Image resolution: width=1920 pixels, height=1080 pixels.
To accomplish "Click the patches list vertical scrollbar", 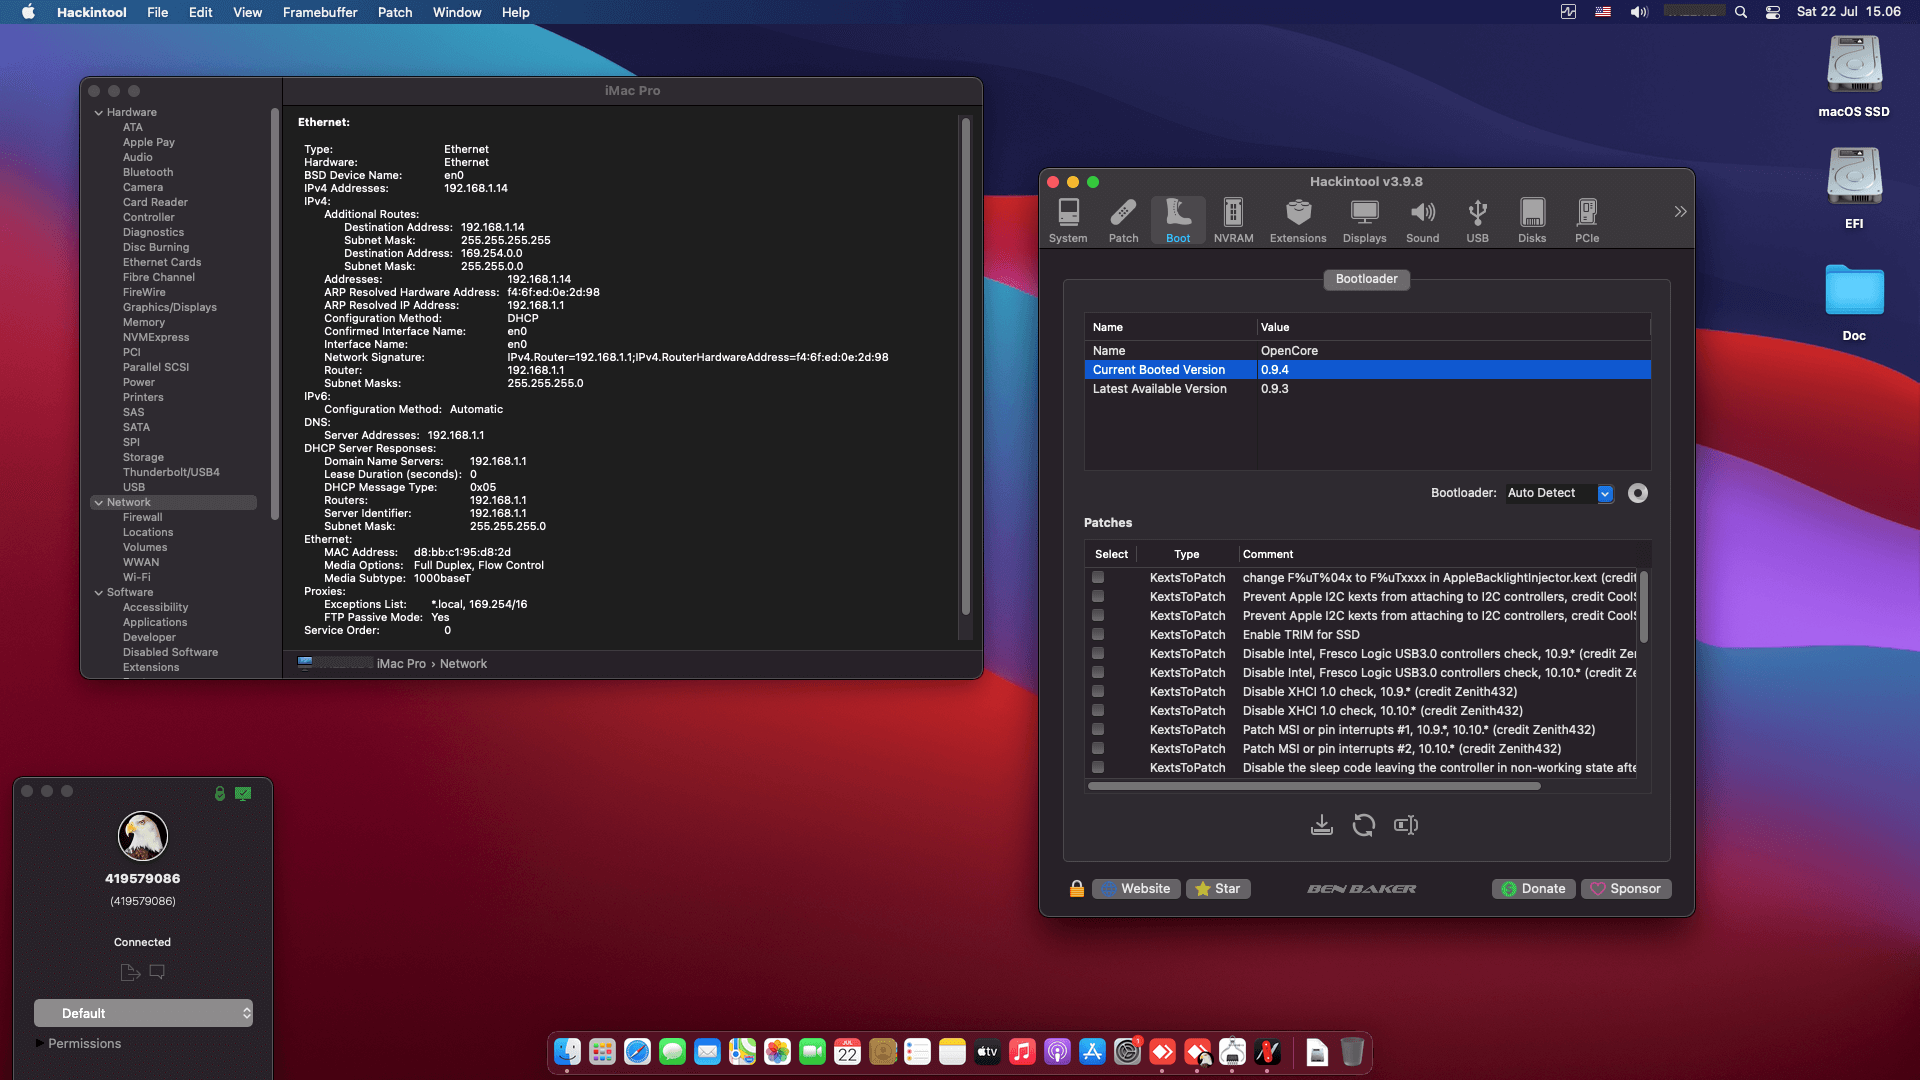I will point(1643,607).
